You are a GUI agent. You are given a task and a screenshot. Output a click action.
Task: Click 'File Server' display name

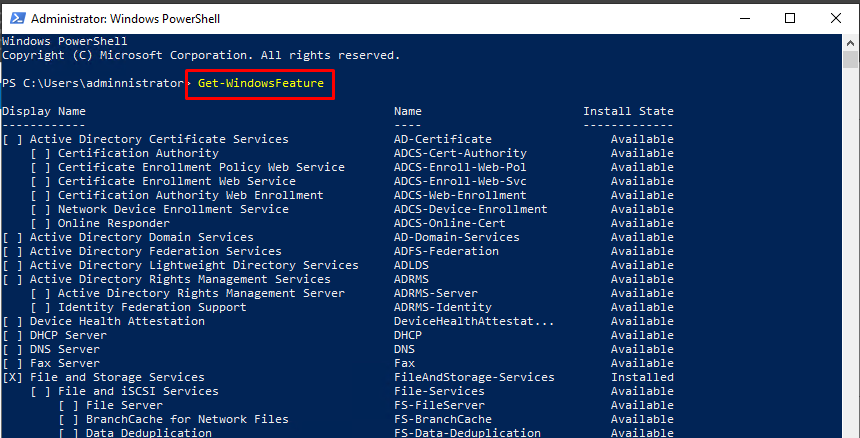125,406
